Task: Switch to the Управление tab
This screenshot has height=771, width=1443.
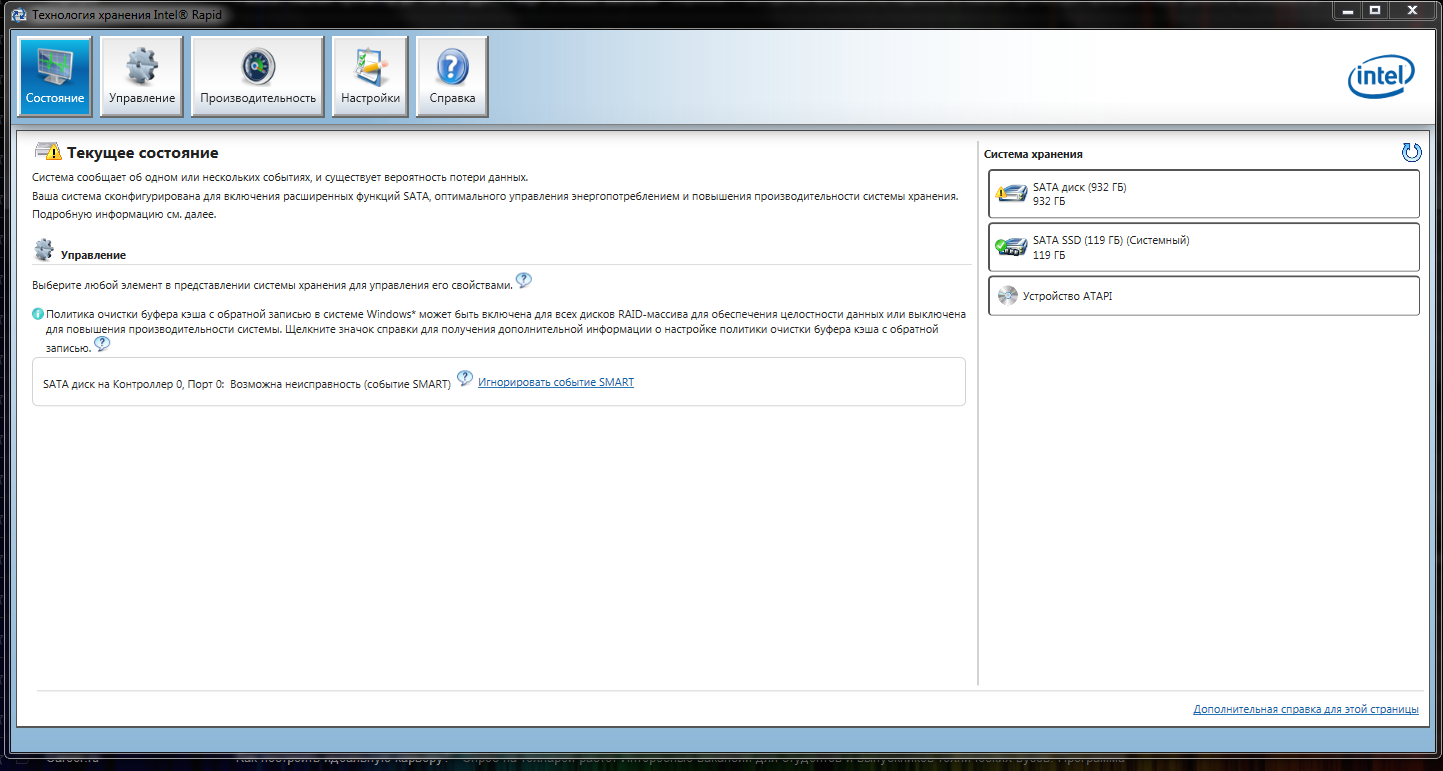Action: [142, 76]
